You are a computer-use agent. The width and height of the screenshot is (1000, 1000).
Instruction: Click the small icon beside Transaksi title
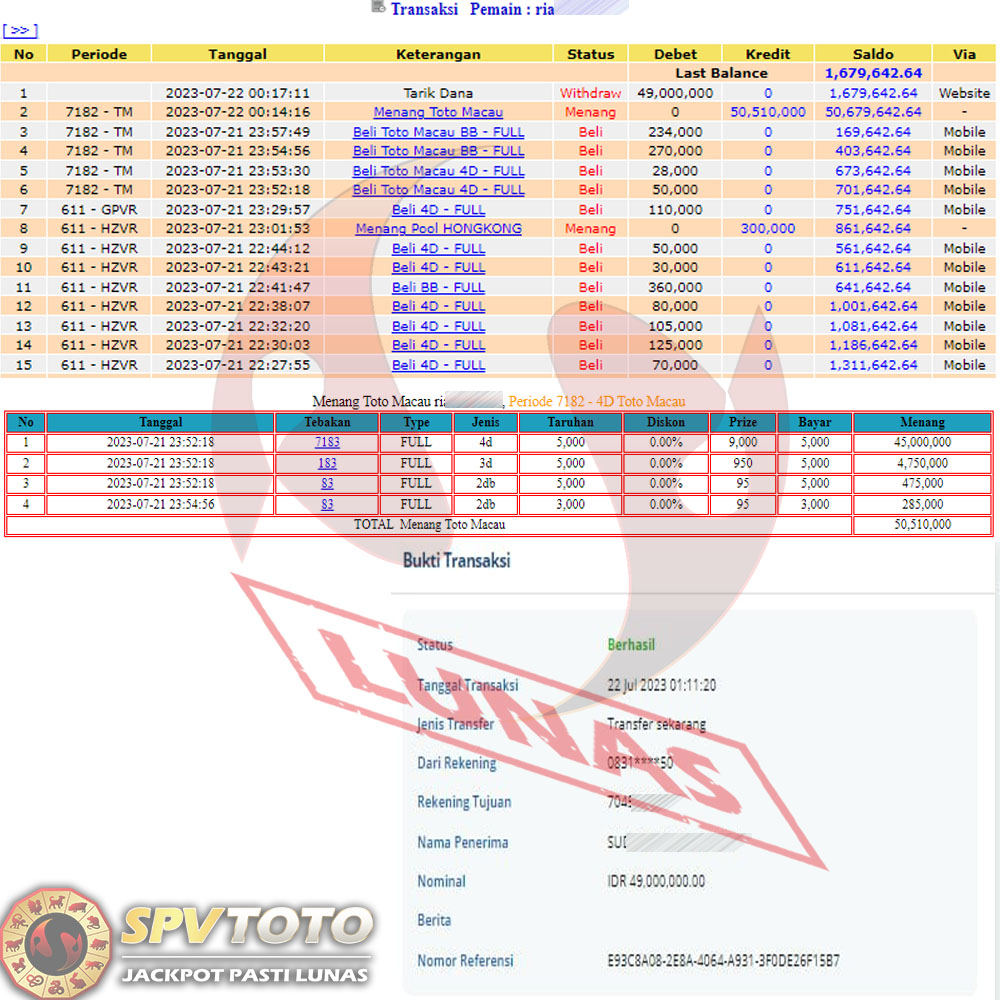point(378,8)
